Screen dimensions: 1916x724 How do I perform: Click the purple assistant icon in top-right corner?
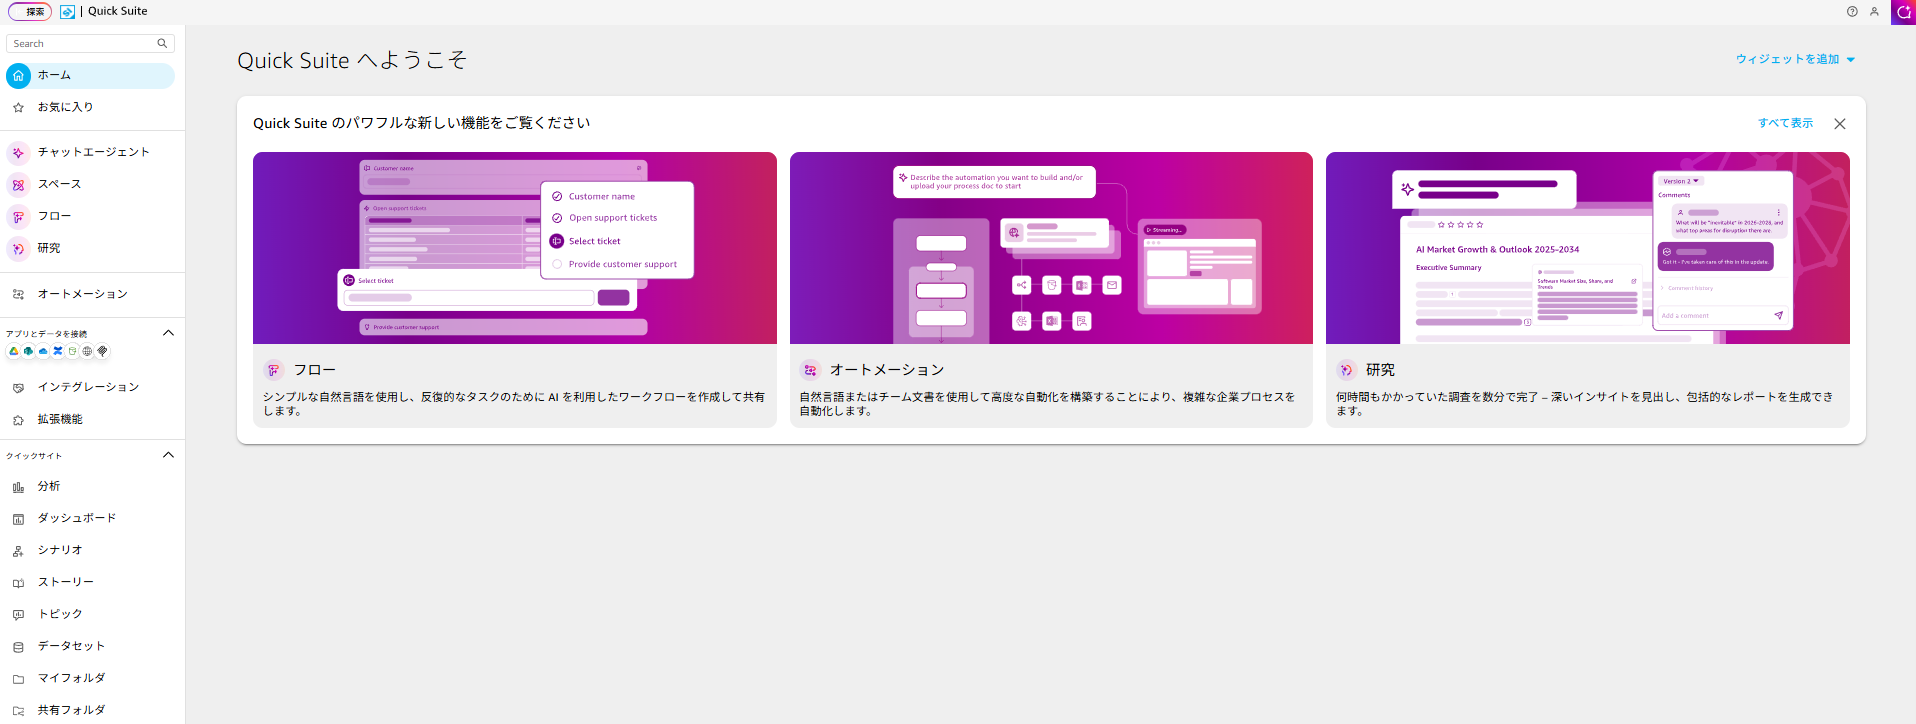pyautogui.click(x=1903, y=12)
